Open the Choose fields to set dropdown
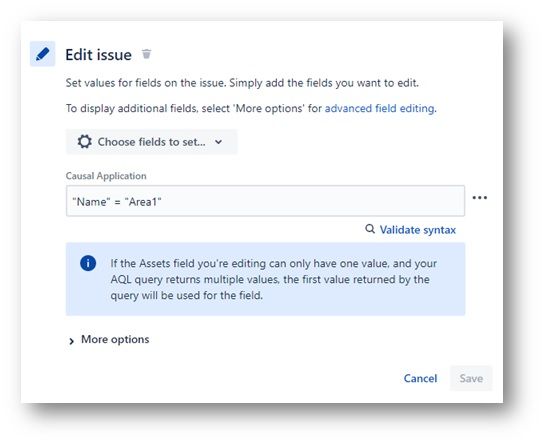 [151, 142]
